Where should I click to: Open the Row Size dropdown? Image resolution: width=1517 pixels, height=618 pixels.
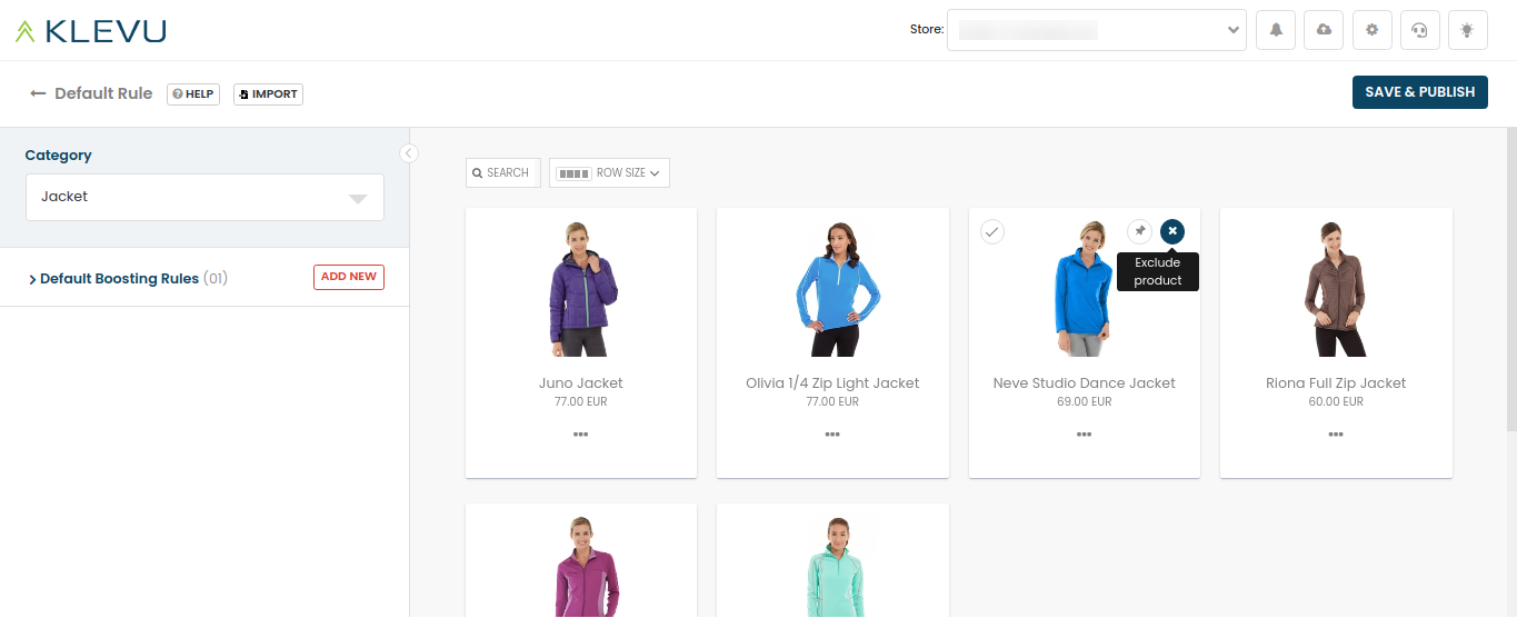point(609,173)
